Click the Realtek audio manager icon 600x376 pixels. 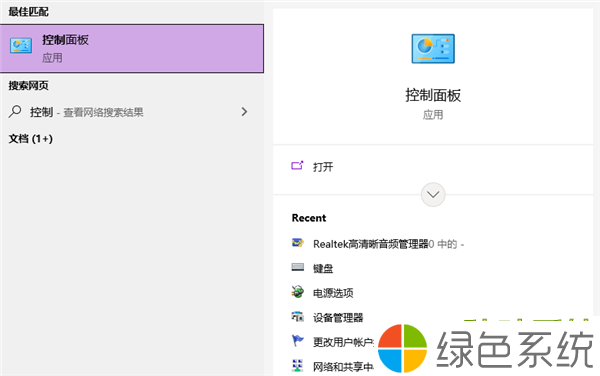point(298,243)
